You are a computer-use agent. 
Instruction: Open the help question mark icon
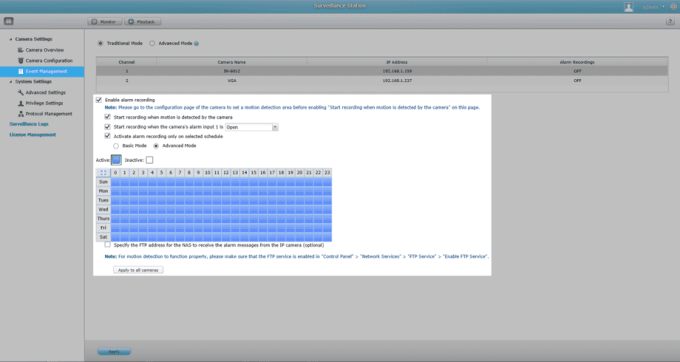(670, 21)
